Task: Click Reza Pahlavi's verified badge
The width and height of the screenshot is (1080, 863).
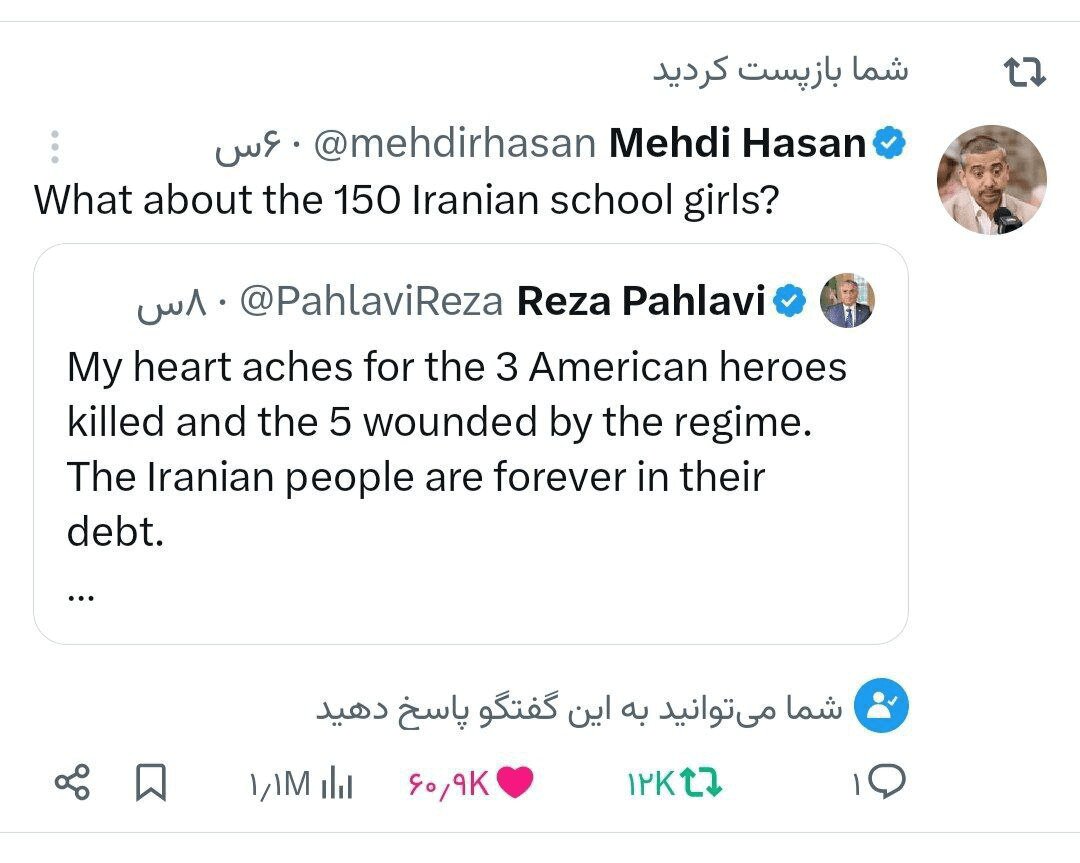Action: point(790,300)
